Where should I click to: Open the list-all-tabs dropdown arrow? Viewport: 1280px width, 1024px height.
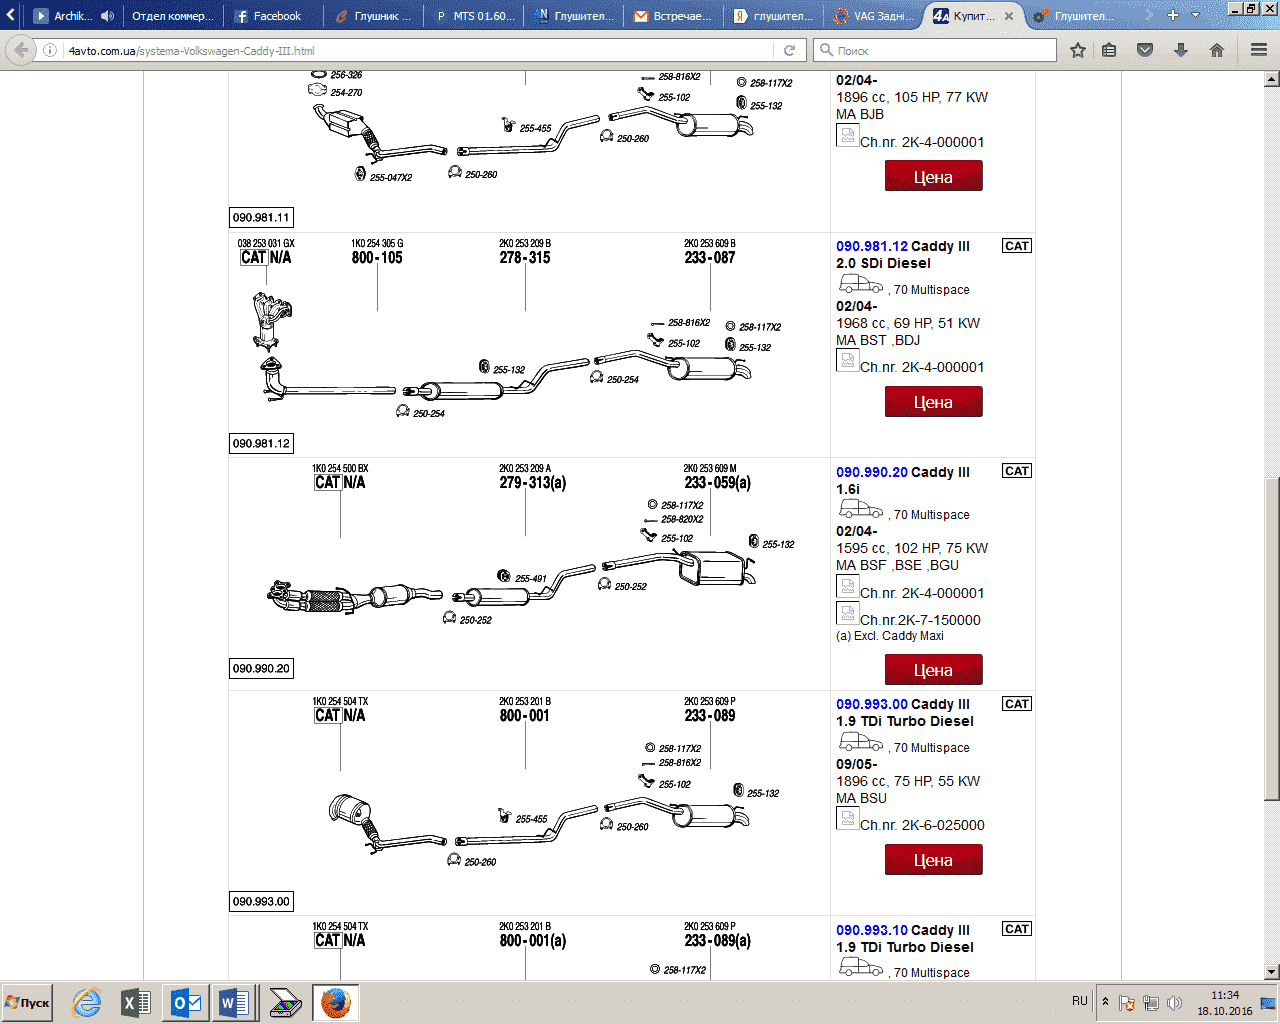(x=1195, y=15)
